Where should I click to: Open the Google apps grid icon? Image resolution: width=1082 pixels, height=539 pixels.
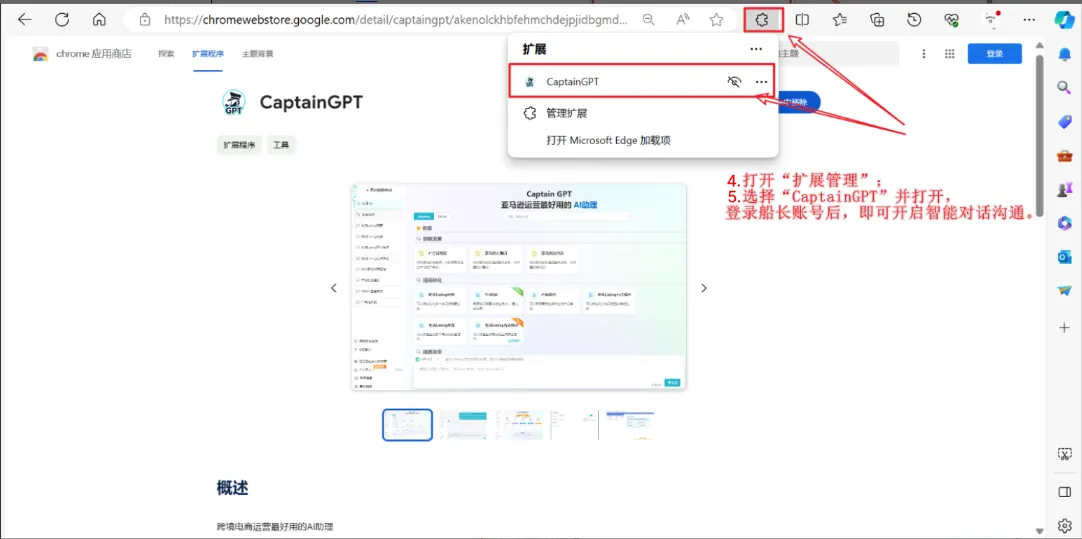(950, 53)
